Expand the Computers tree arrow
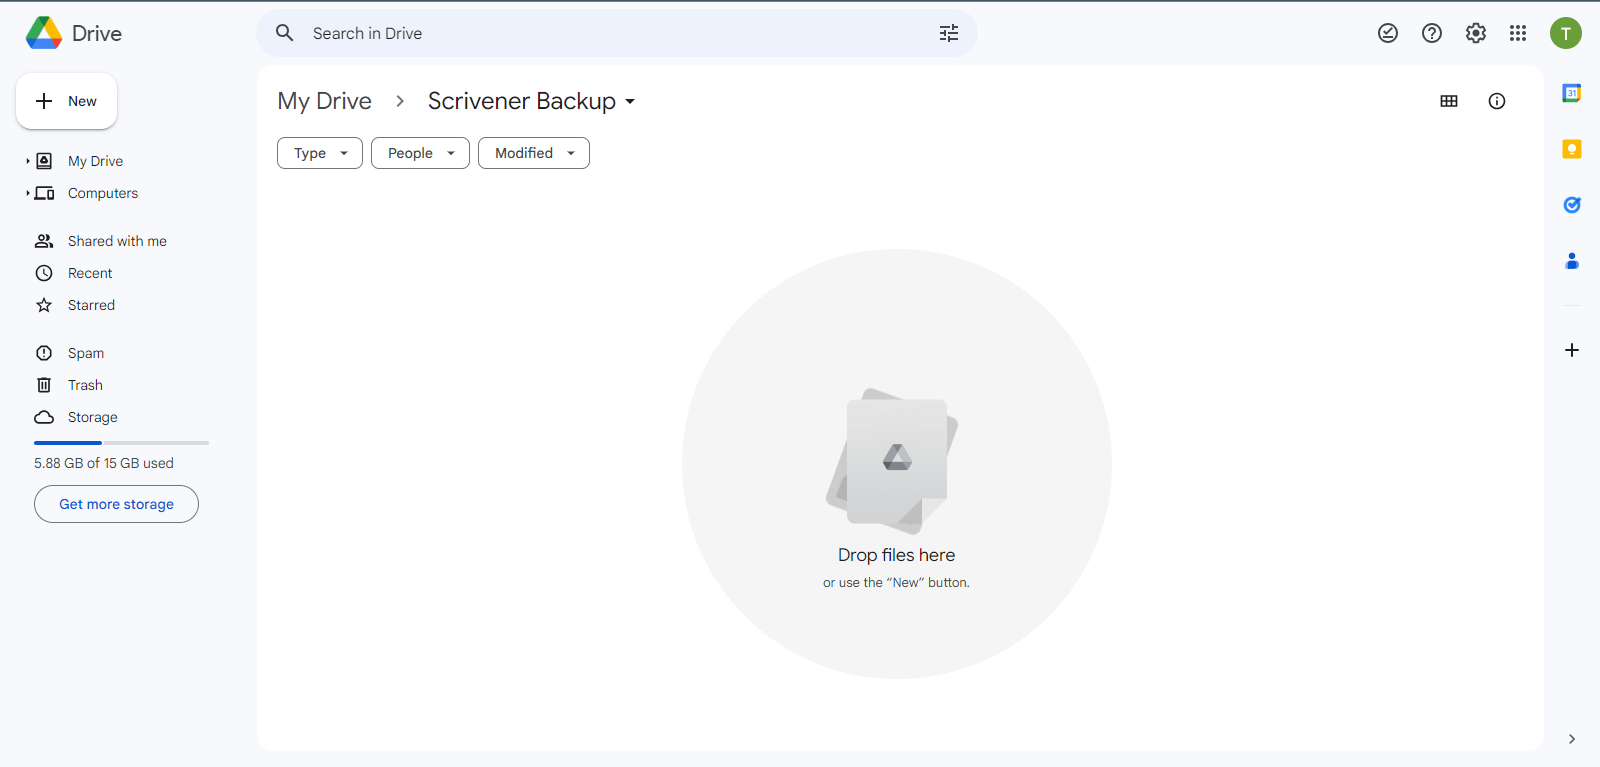Screen dimensions: 1600x767 pos(28,193)
